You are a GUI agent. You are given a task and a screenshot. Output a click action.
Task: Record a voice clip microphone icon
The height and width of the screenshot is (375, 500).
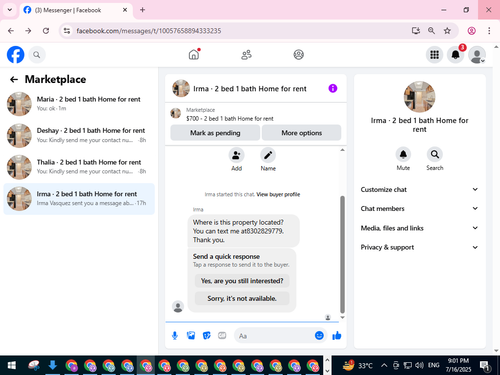[x=175, y=335]
